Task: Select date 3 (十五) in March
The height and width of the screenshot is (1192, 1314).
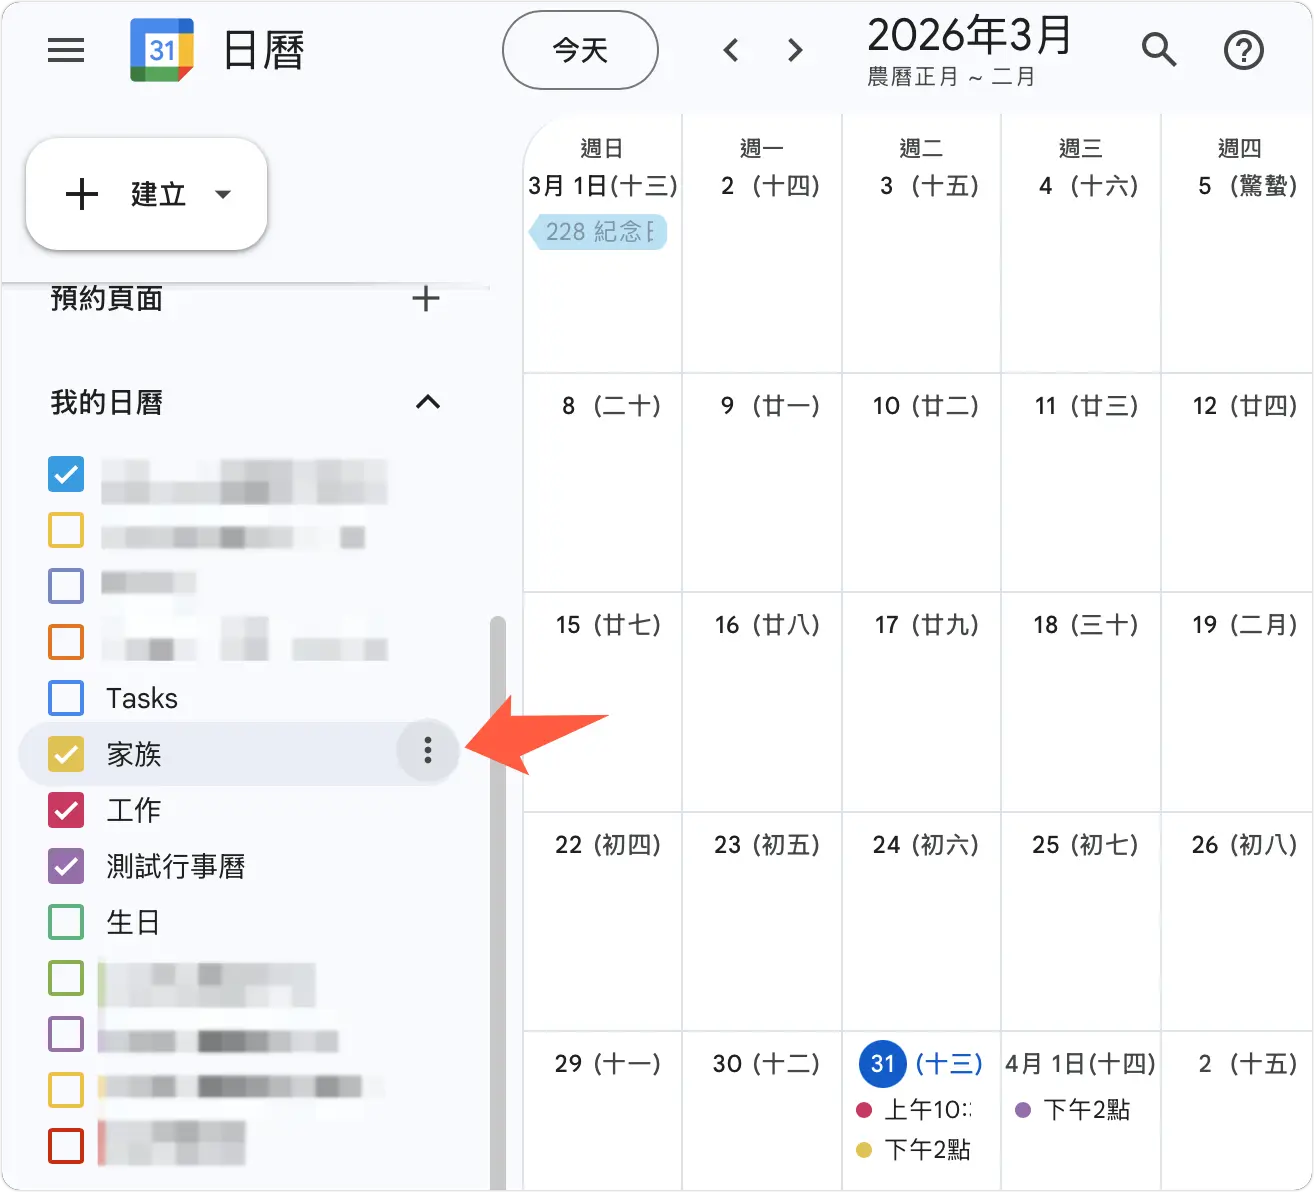Action: [x=929, y=186]
